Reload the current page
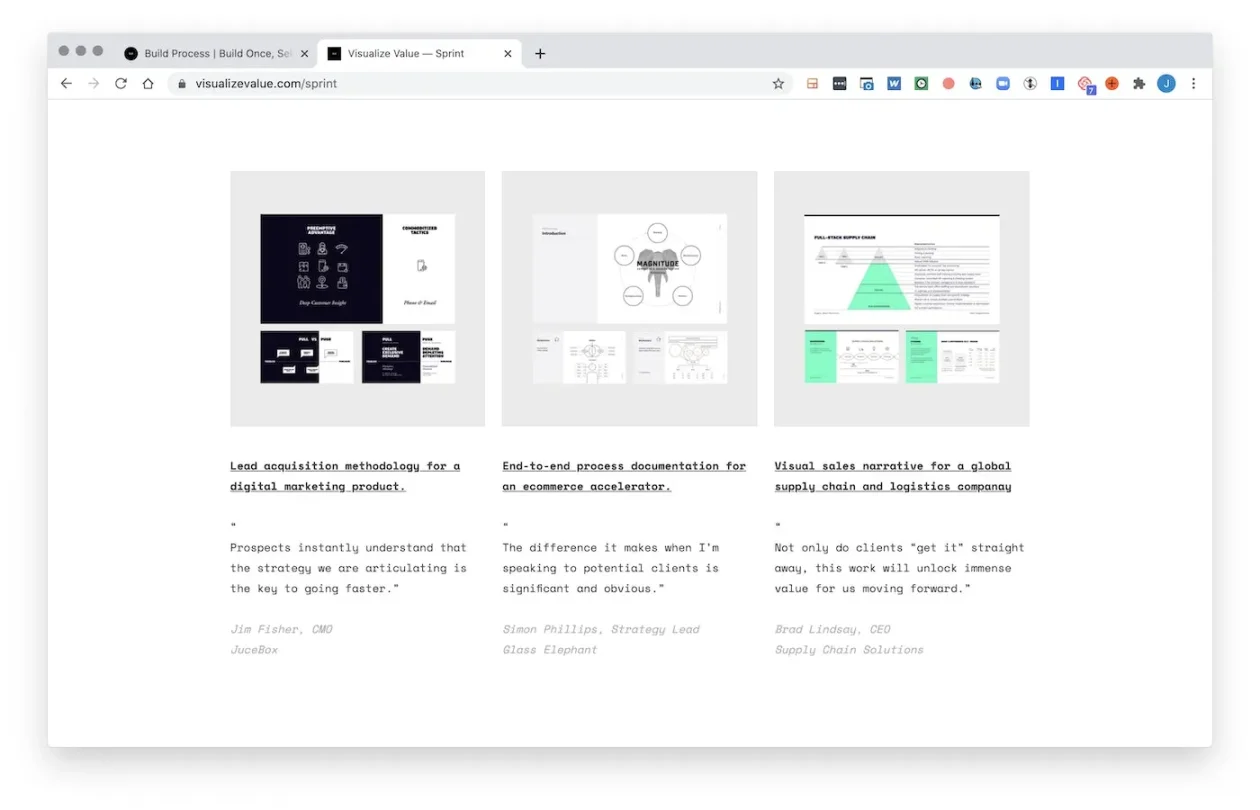The width and height of the screenshot is (1260, 810). (121, 84)
